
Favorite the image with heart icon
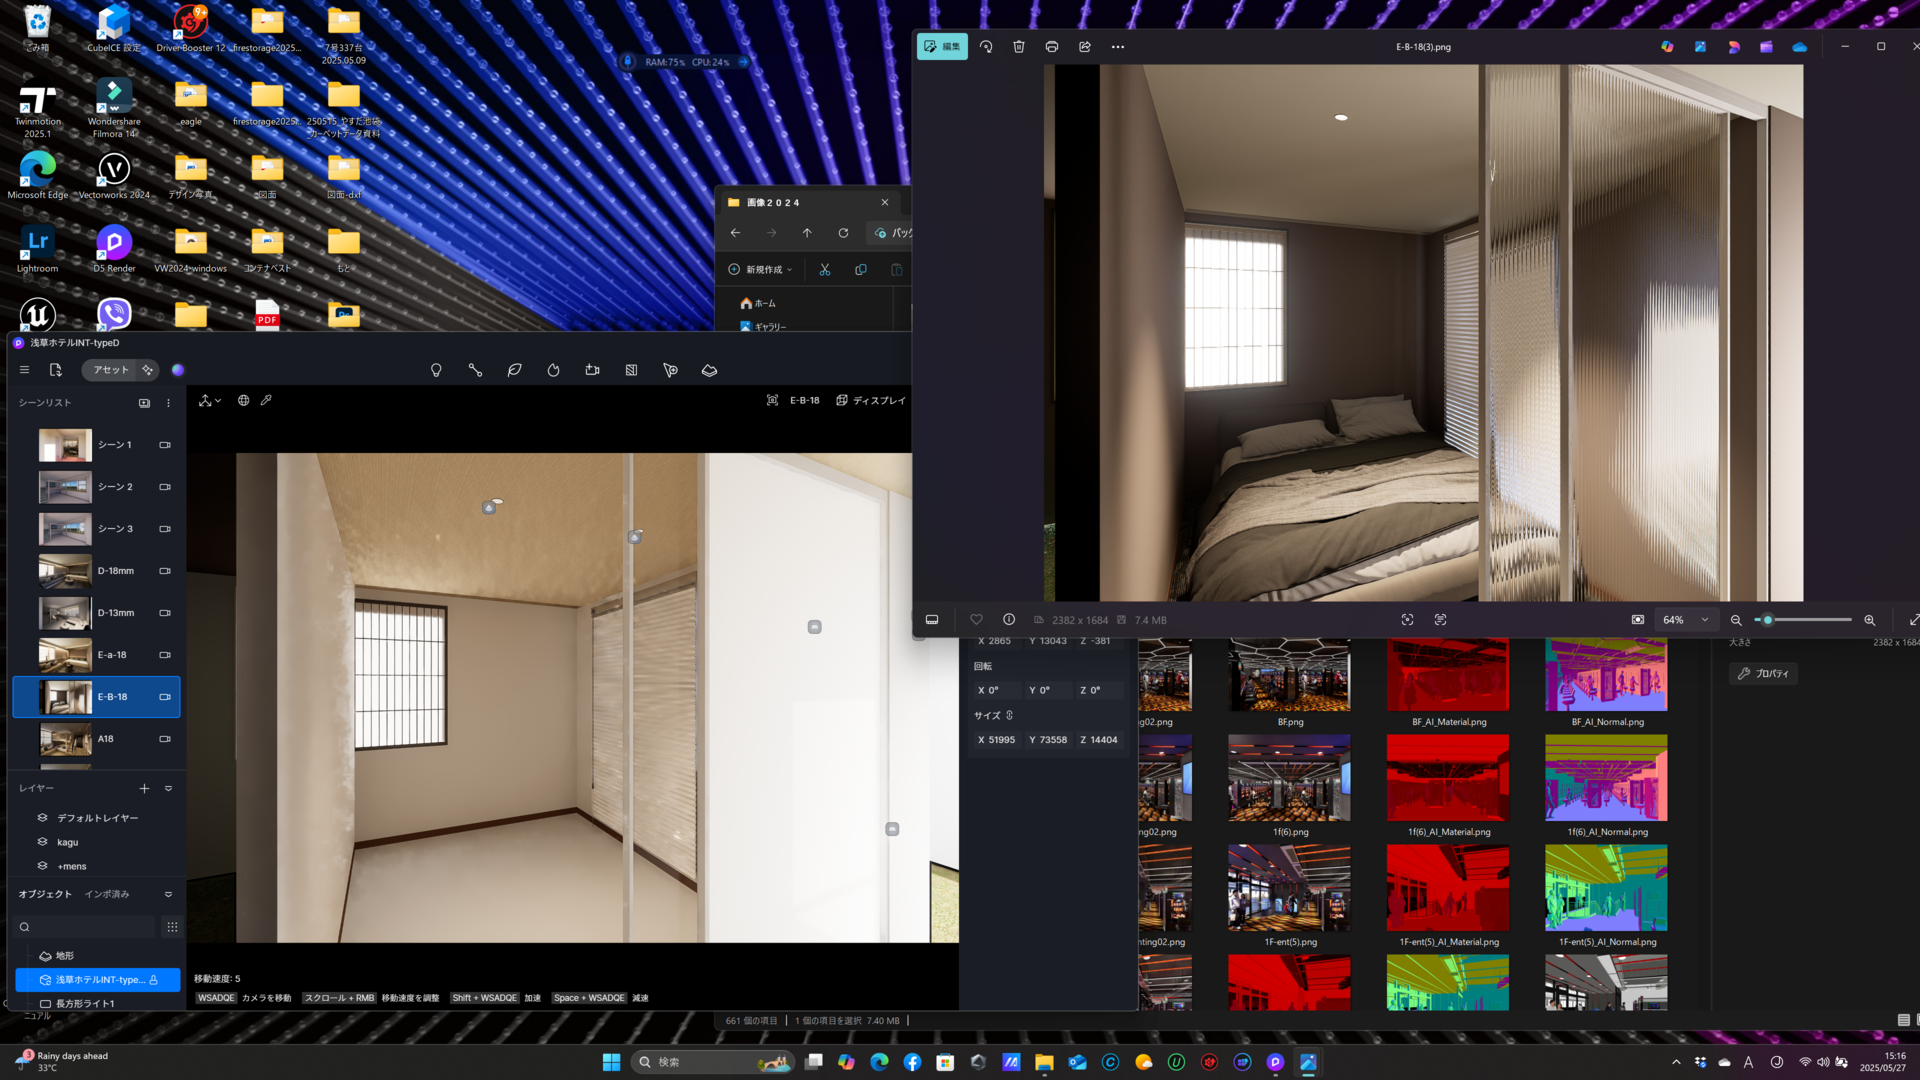[976, 620]
